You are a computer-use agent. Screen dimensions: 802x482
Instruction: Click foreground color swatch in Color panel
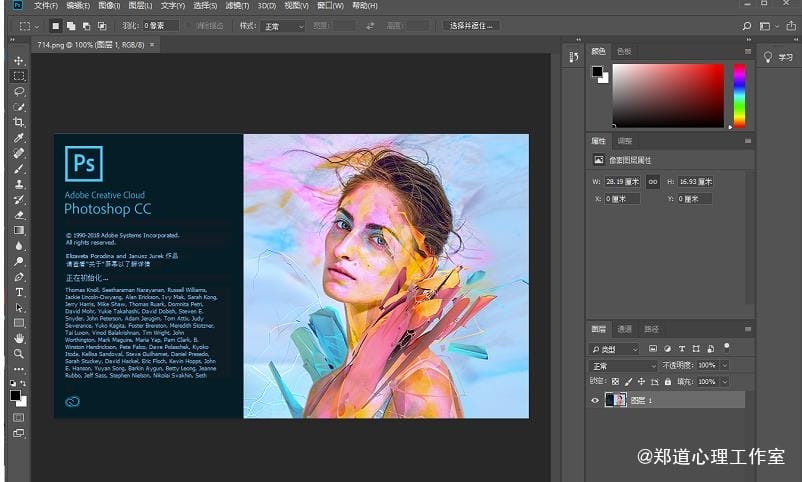(x=597, y=71)
